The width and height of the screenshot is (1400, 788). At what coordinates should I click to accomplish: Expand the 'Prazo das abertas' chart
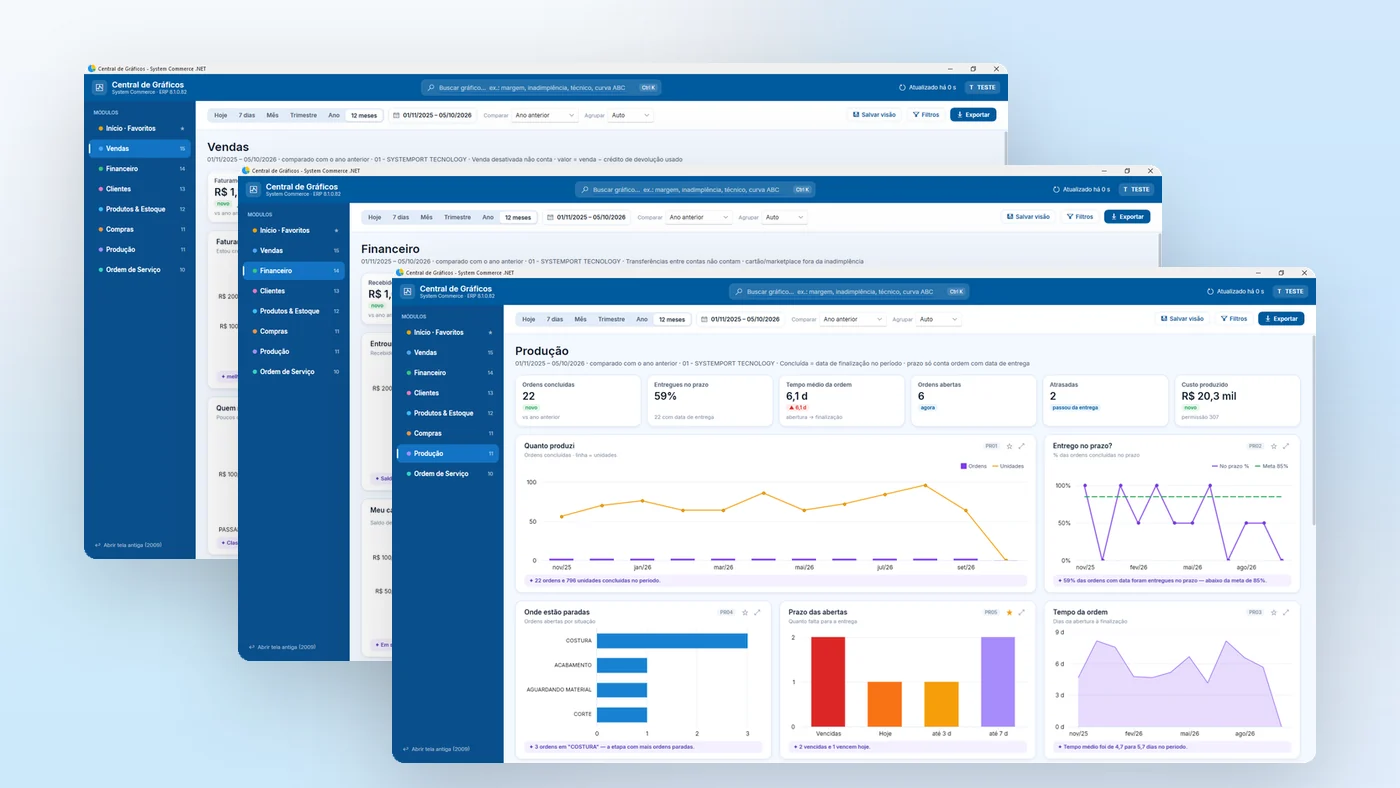(1021, 612)
